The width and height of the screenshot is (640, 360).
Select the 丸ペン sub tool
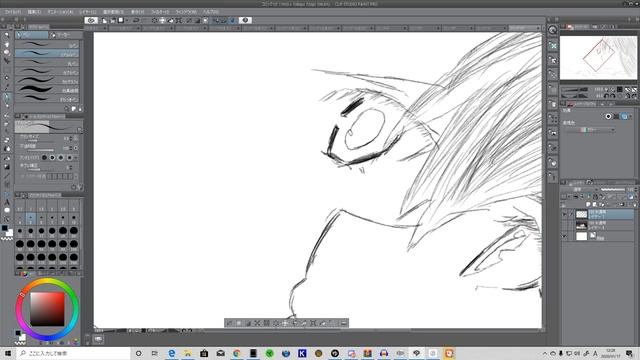click(47, 63)
